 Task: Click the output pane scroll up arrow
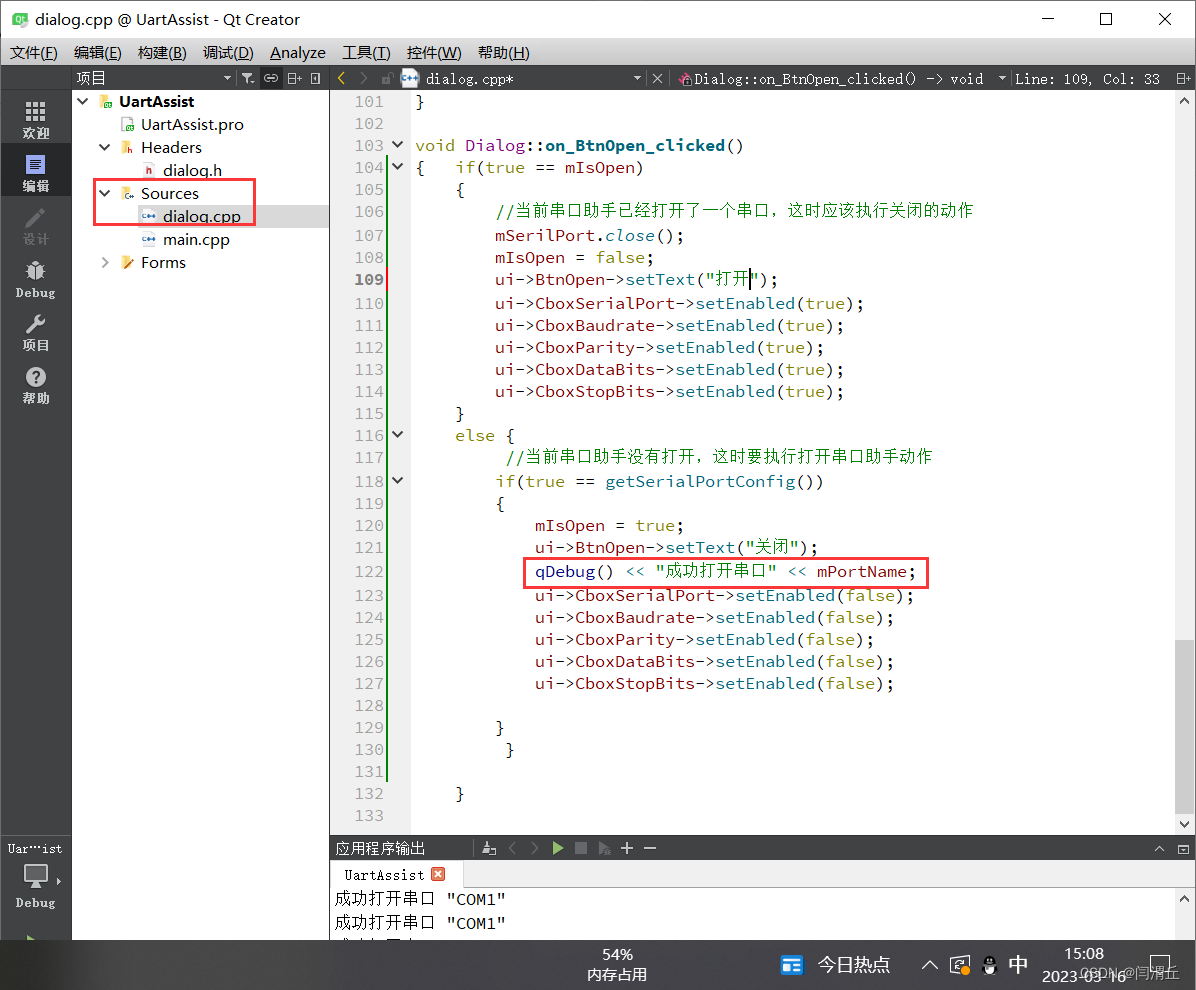click(x=1184, y=898)
